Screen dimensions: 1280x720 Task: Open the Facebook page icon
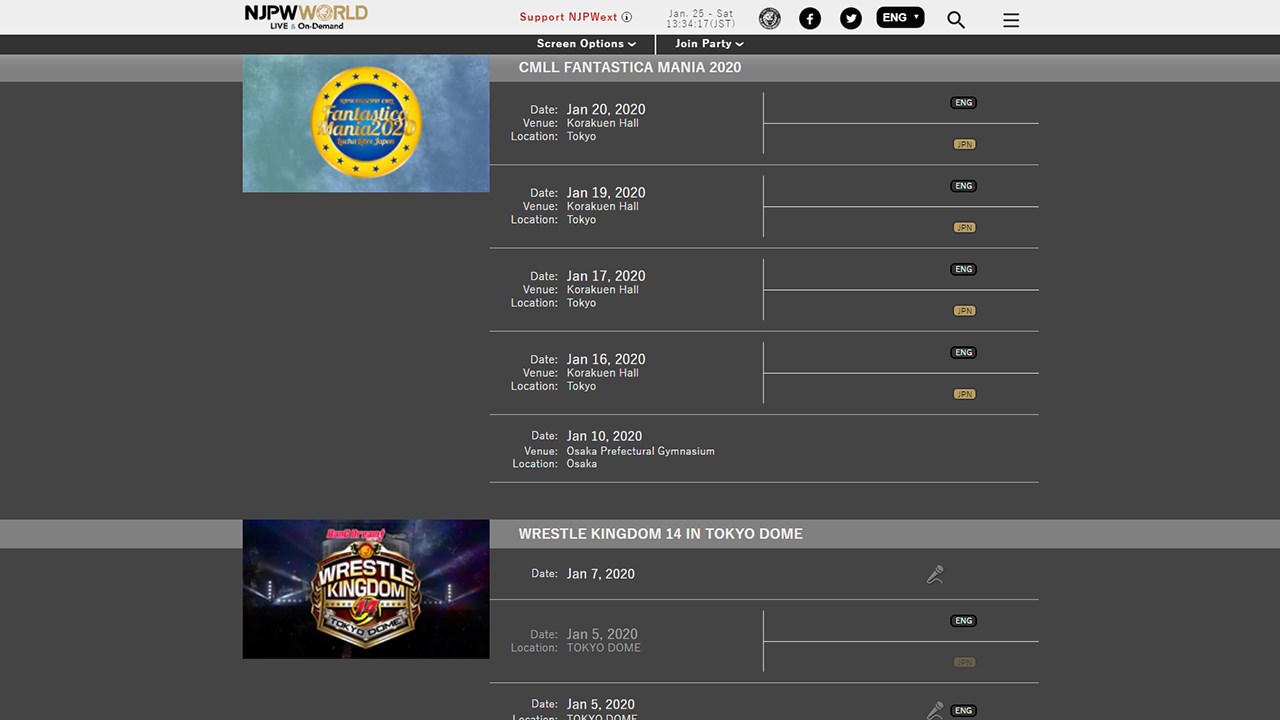click(810, 18)
